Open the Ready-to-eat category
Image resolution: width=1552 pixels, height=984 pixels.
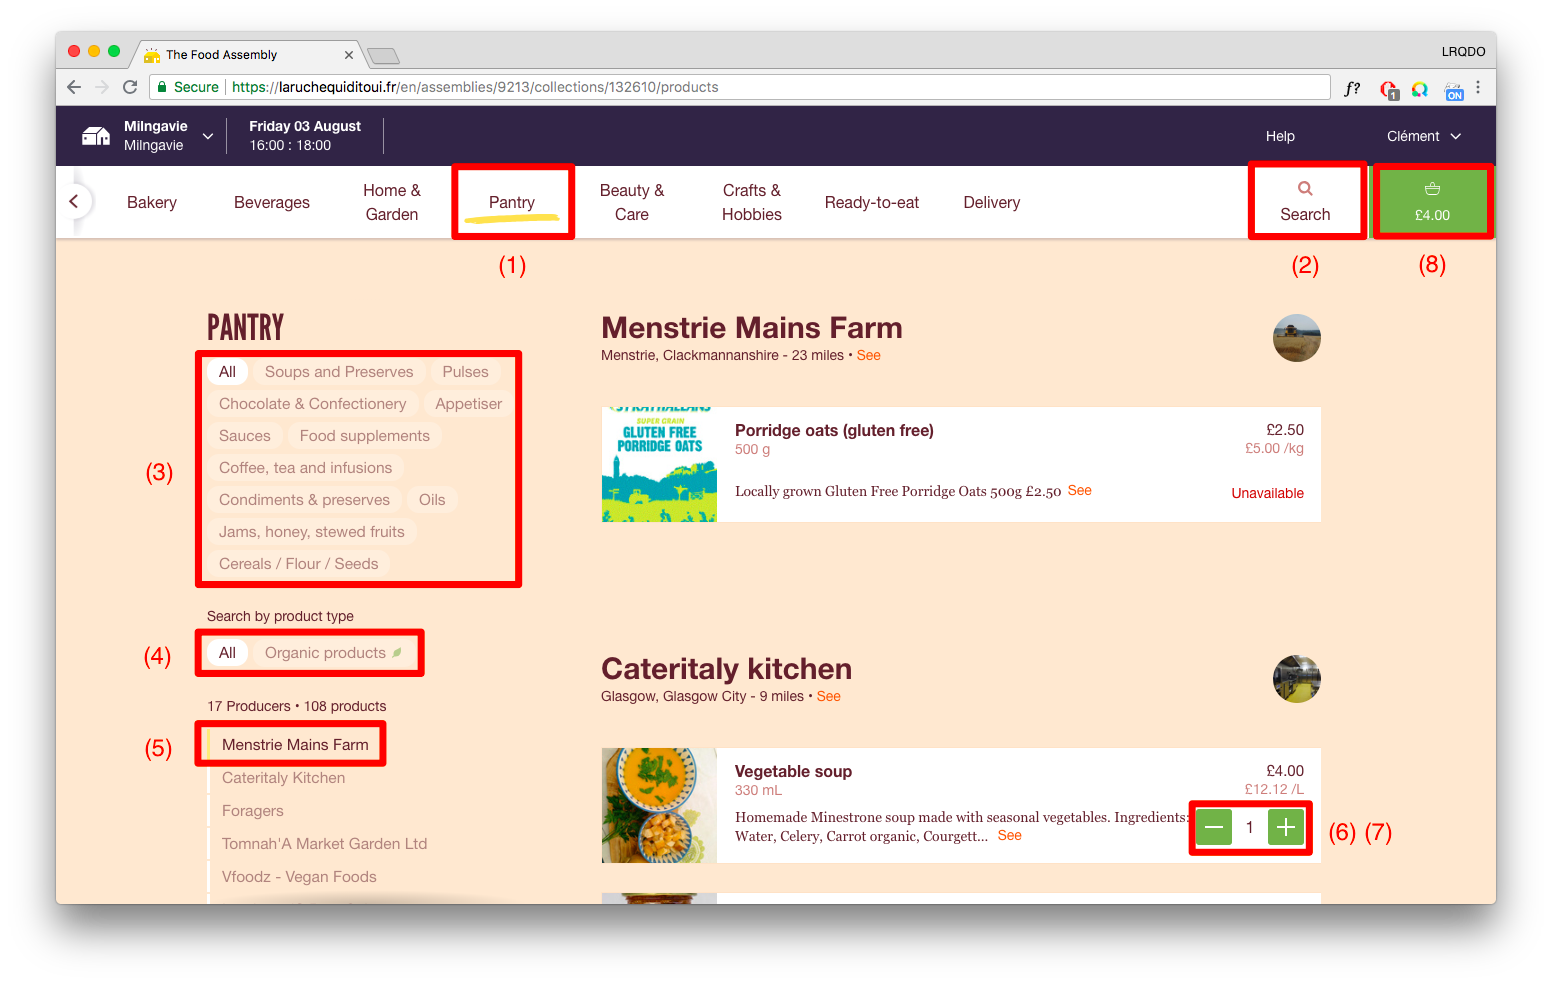(872, 202)
